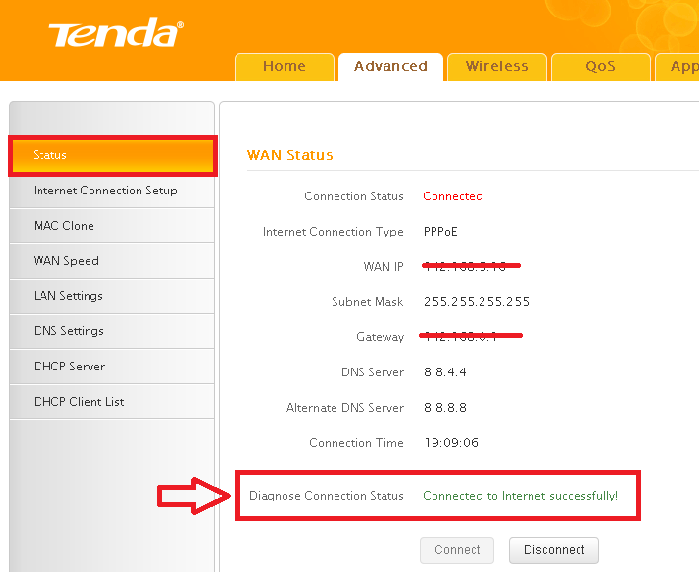
Task: Open the Home tab
Action: [284, 67]
